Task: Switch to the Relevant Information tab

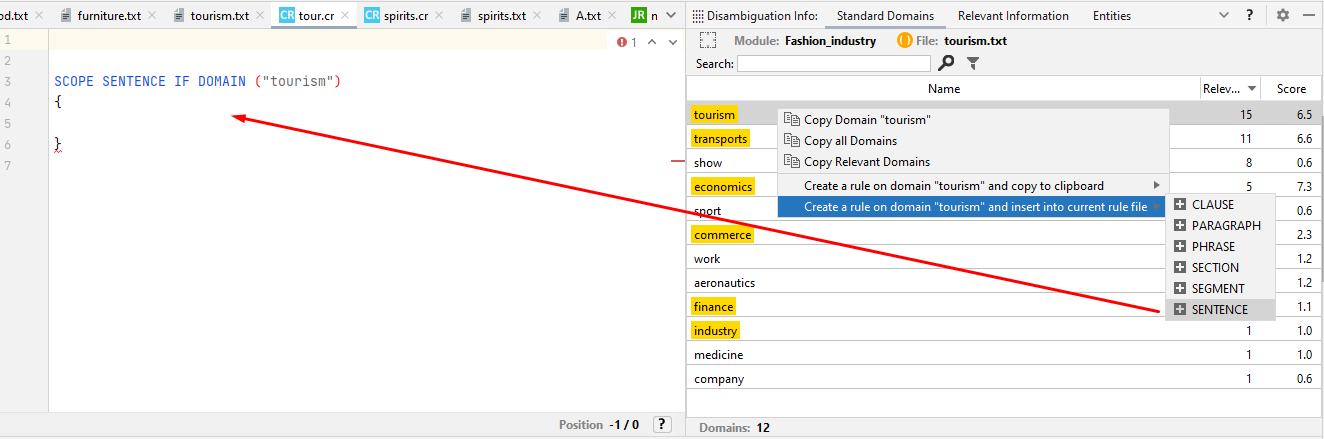Action: click(1013, 16)
